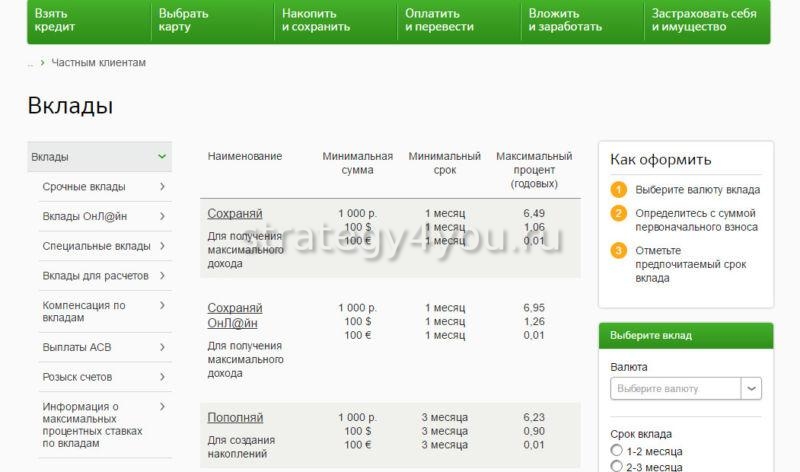The width and height of the screenshot is (800, 472).
Task: Open the Сохраняй ОнЛ@йн deposit link
Action: coord(235,315)
